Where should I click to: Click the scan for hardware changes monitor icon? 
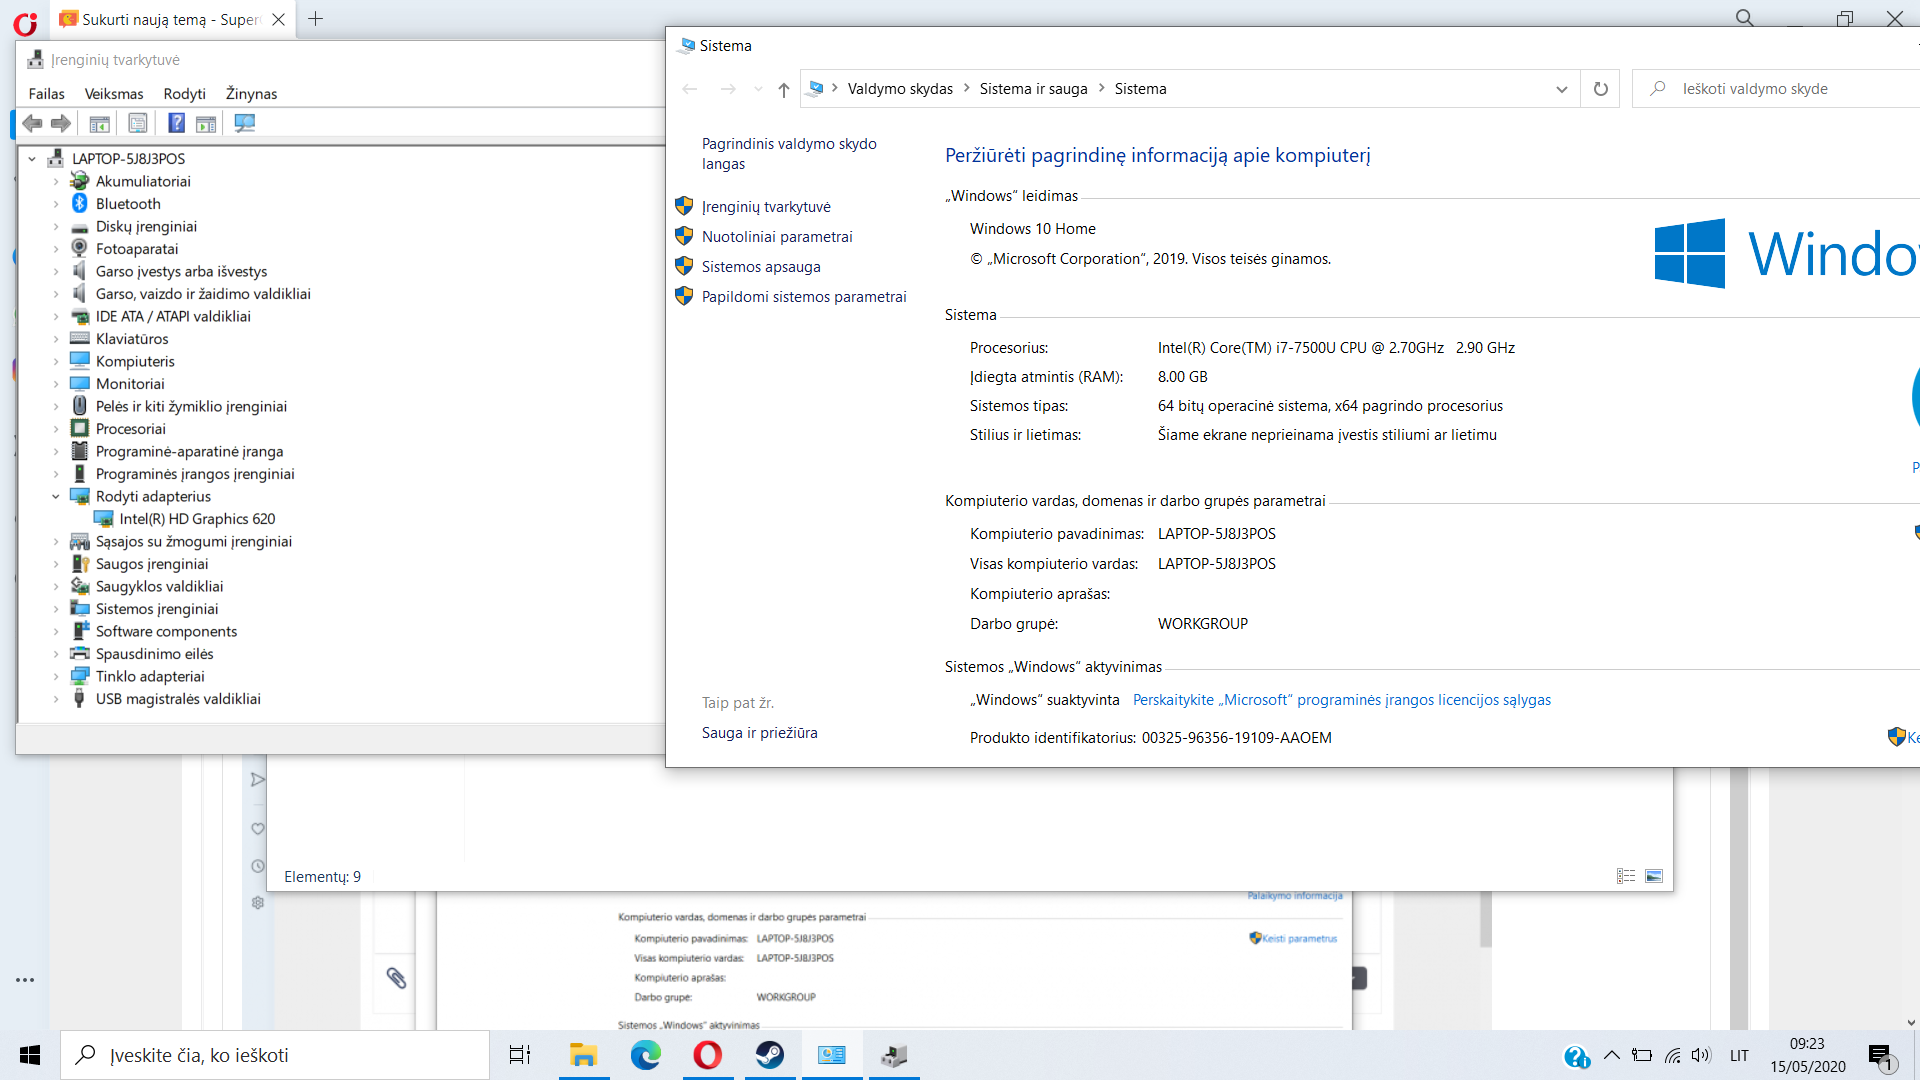tap(244, 123)
